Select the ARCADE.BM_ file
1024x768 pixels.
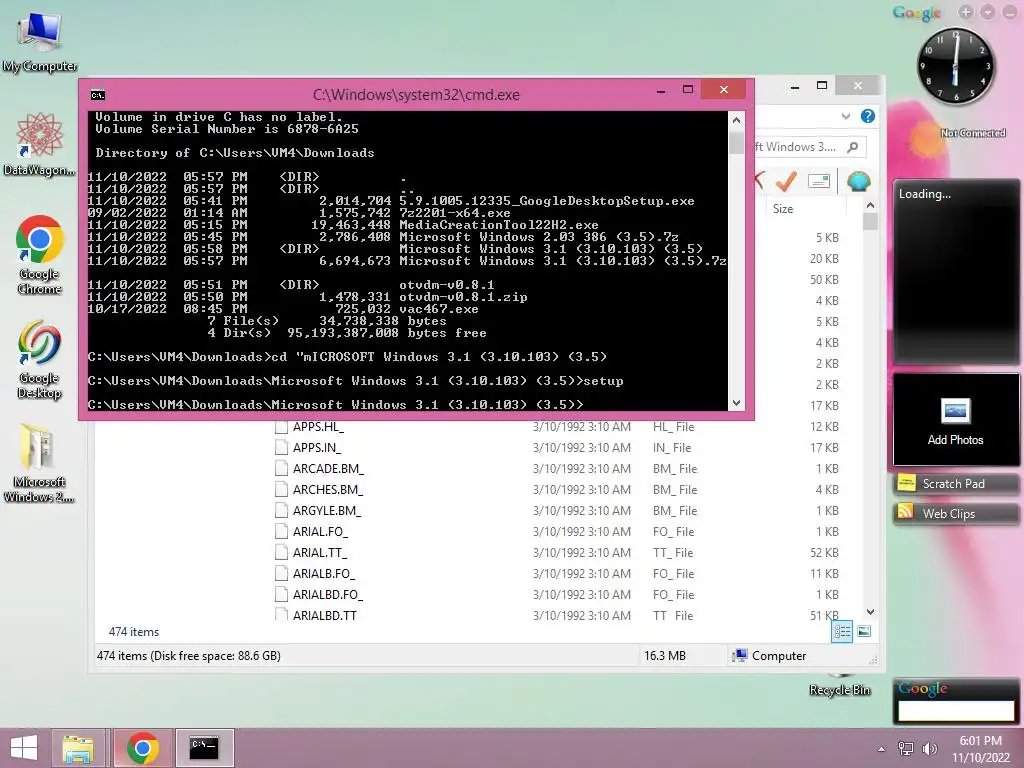click(x=328, y=468)
